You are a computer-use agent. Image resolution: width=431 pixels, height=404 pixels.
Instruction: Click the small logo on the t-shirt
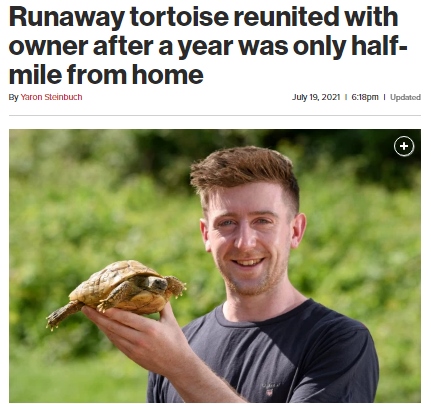click(269, 389)
